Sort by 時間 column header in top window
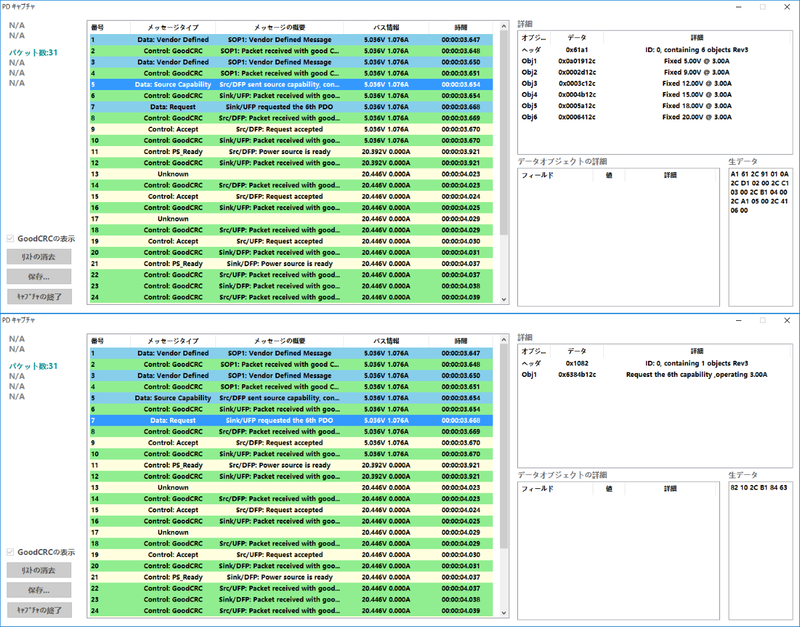800x627 pixels. pos(461,28)
